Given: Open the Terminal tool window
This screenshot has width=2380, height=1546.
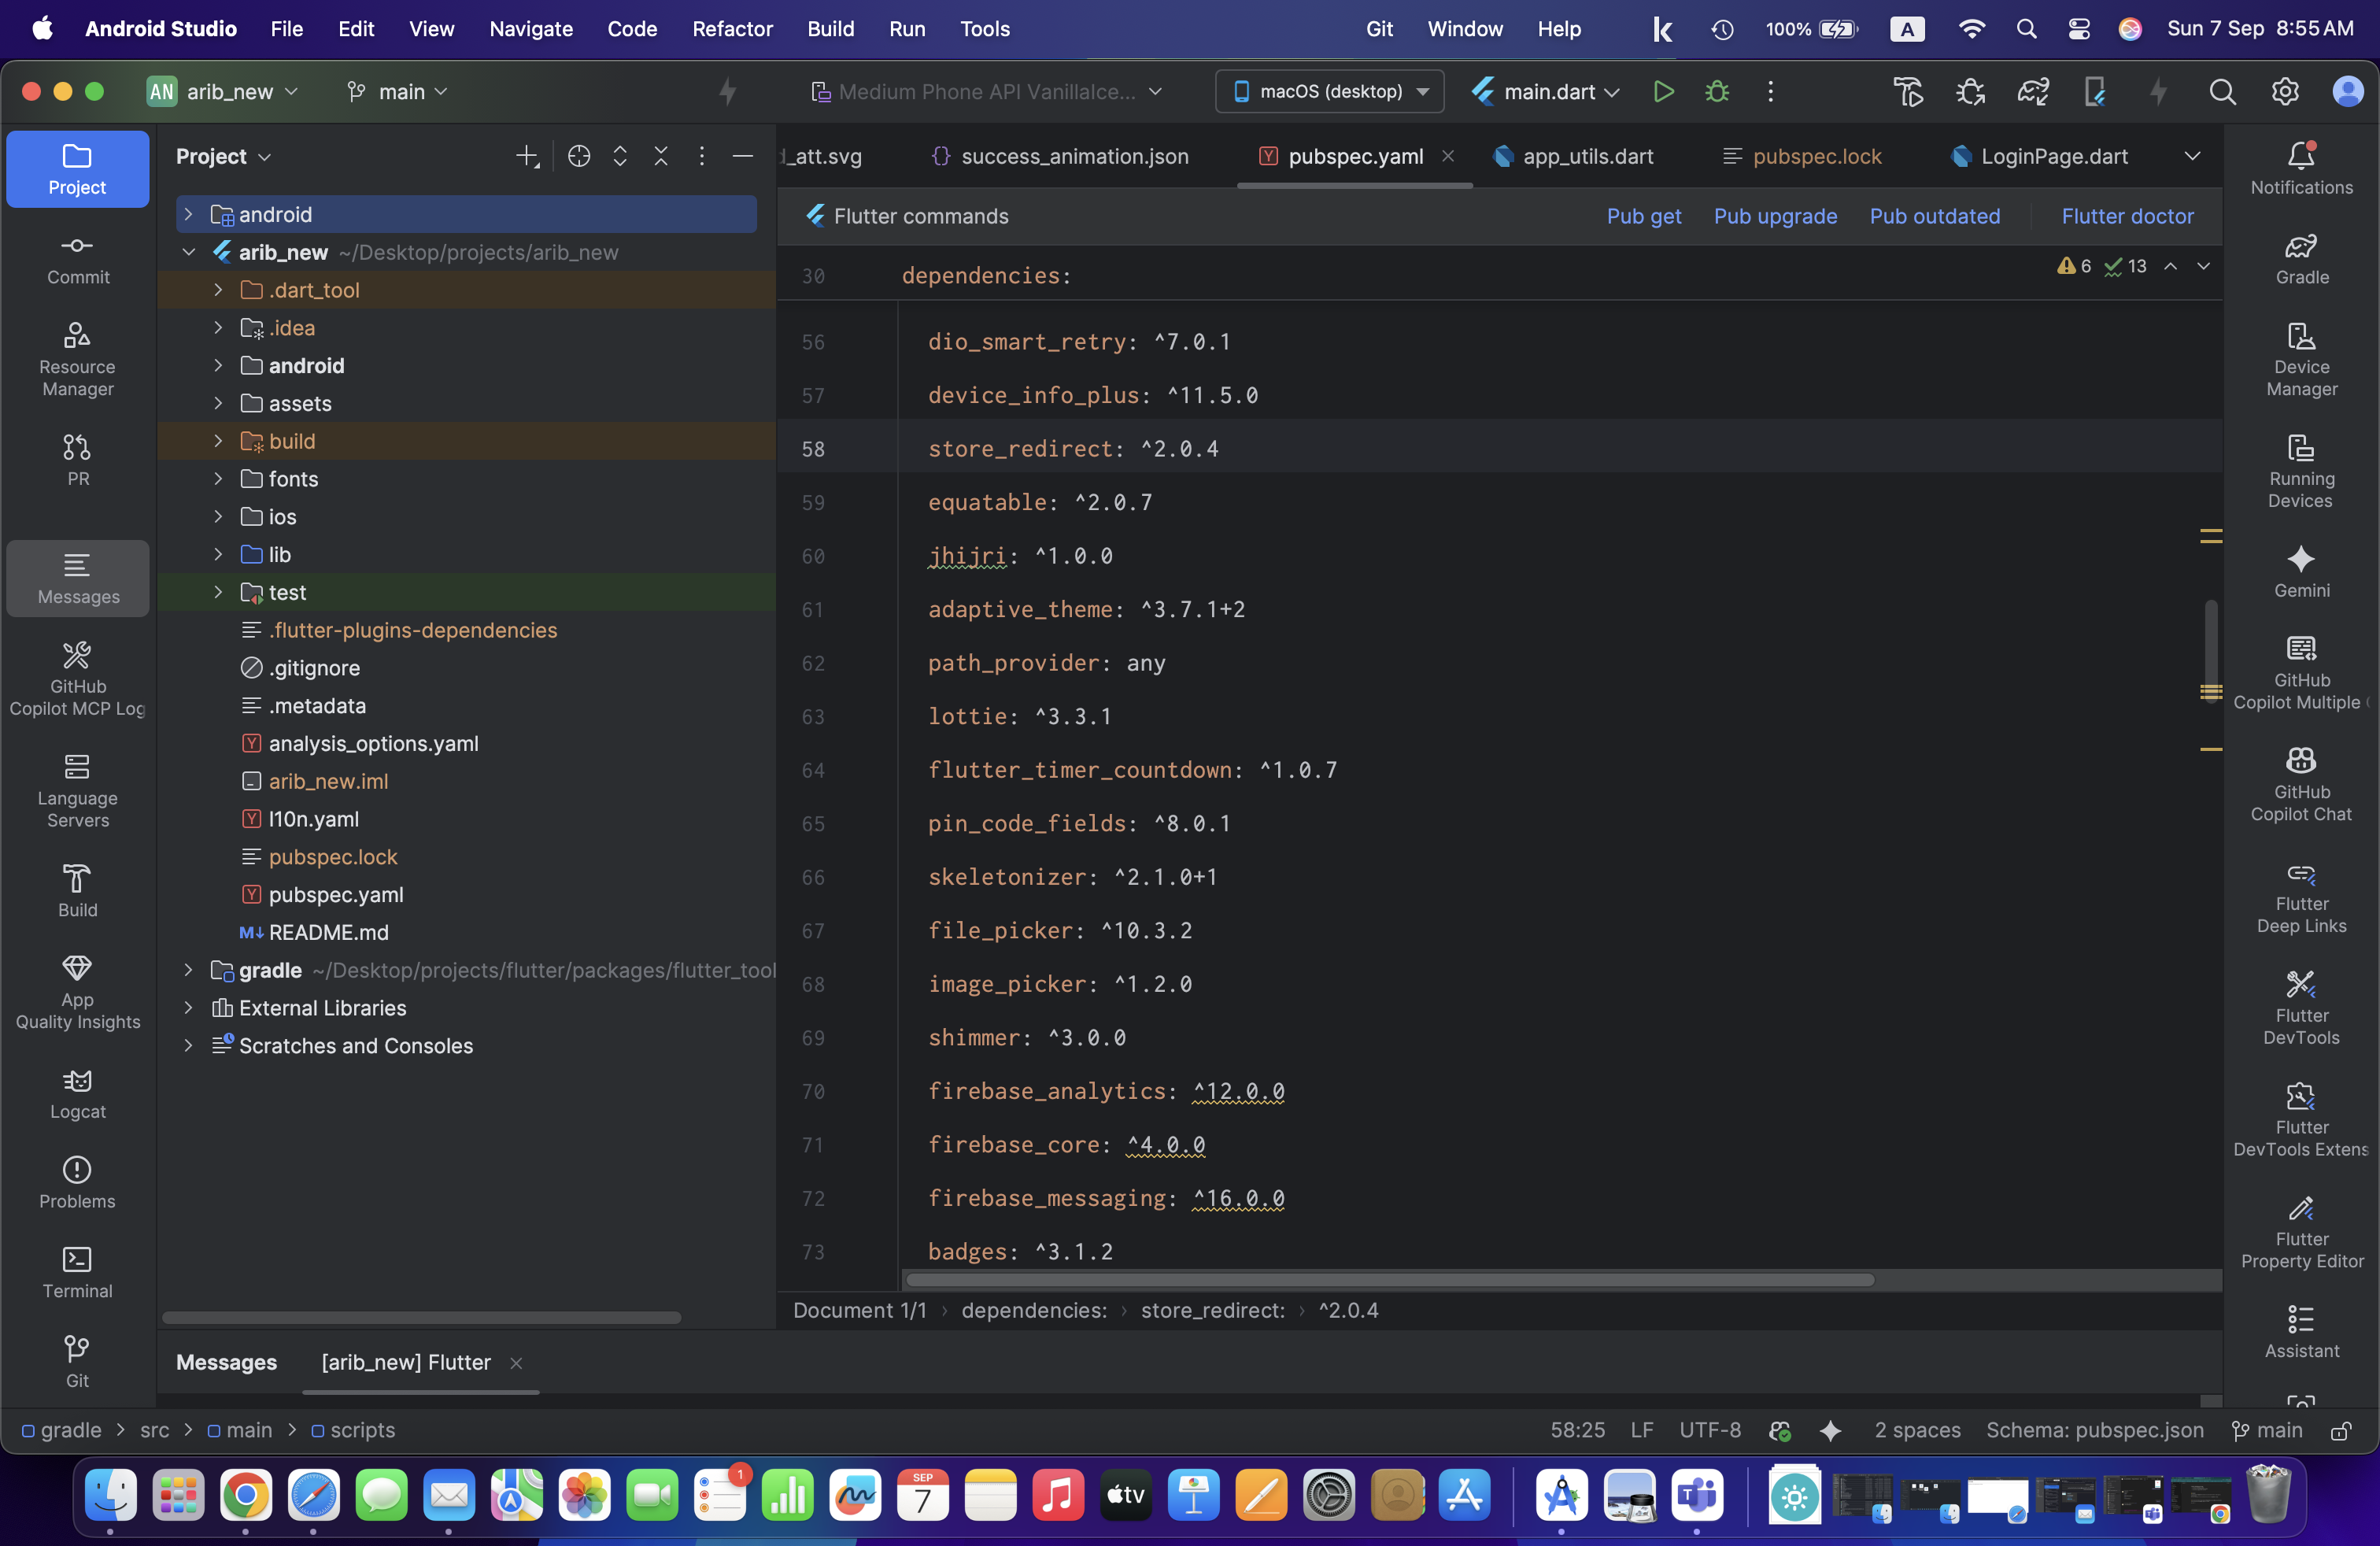Looking at the screenshot, I should (x=78, y=1272).
